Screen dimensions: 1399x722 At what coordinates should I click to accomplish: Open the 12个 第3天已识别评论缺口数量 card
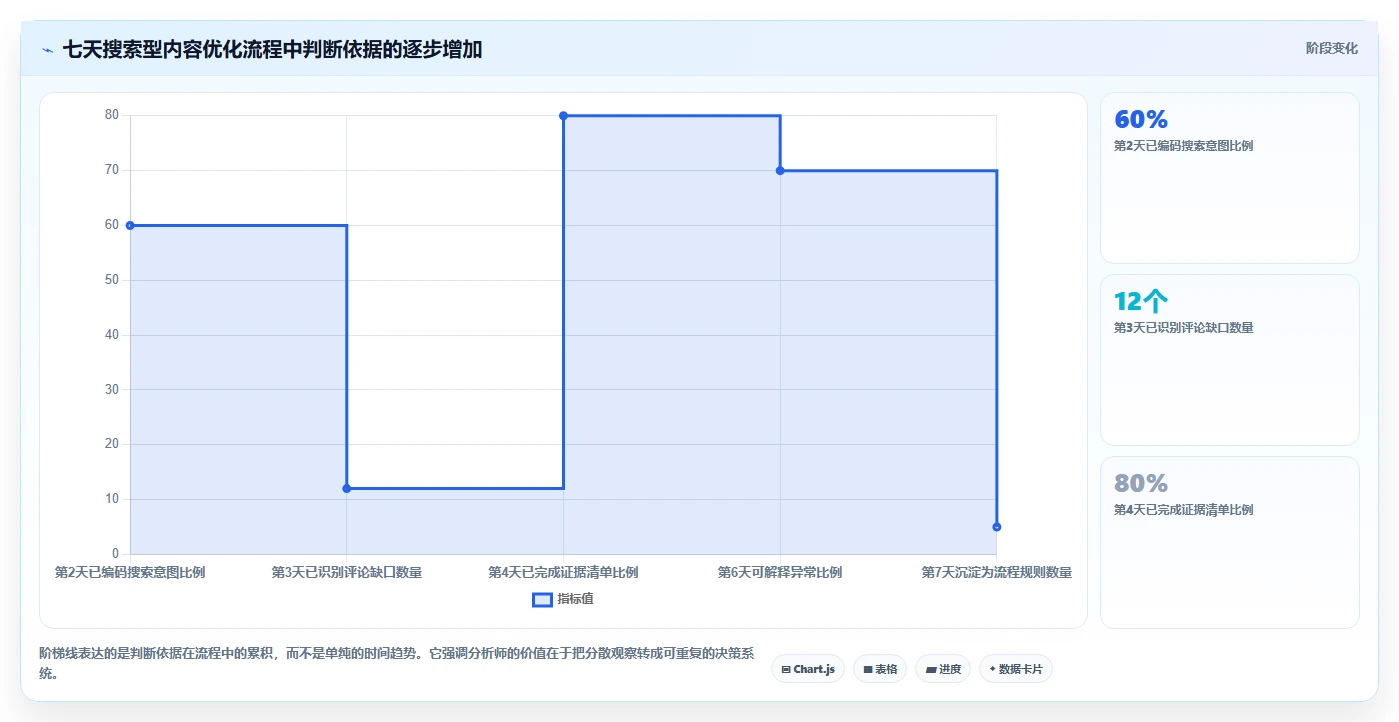point(1229,360)
